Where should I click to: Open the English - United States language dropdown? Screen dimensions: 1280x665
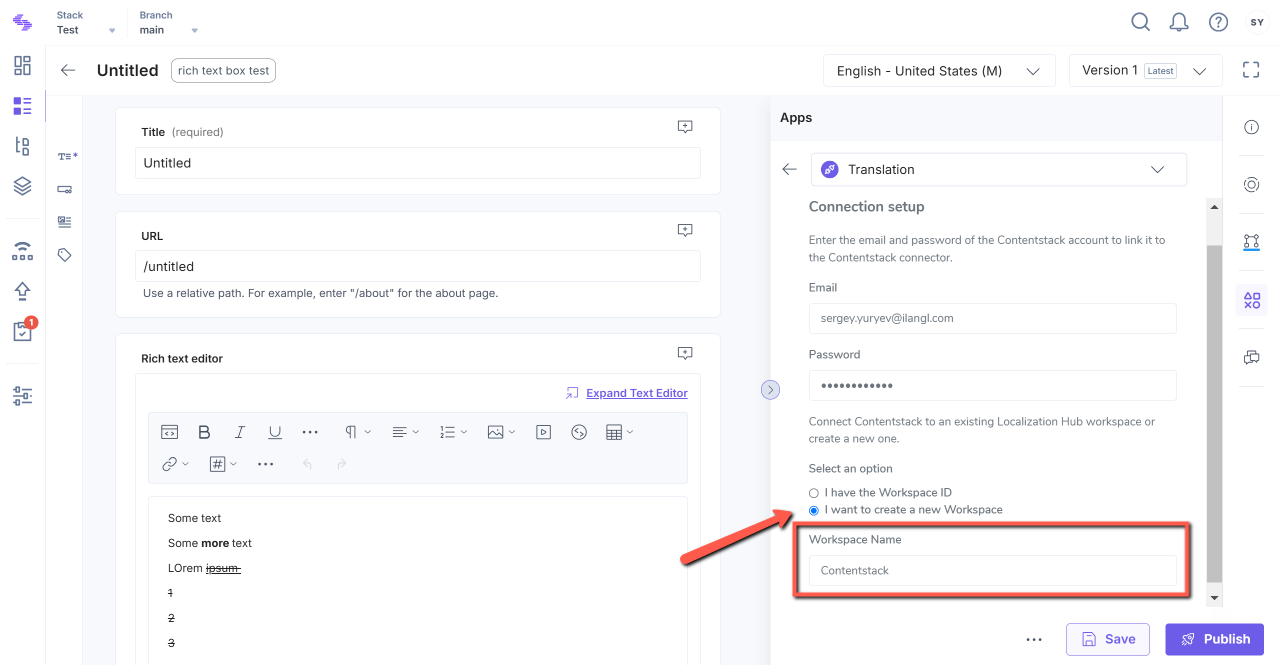click(x=939, y=71)
